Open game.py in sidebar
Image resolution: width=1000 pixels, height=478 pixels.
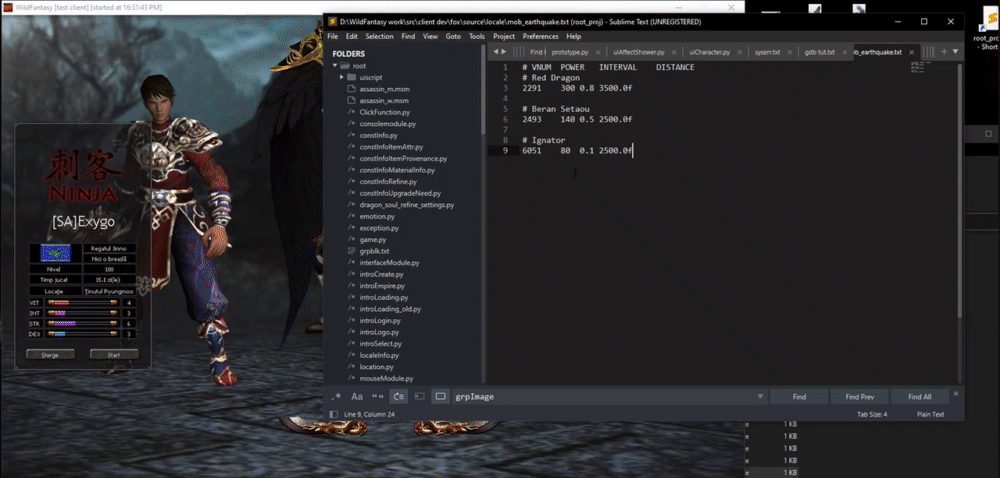click(372, 240)
